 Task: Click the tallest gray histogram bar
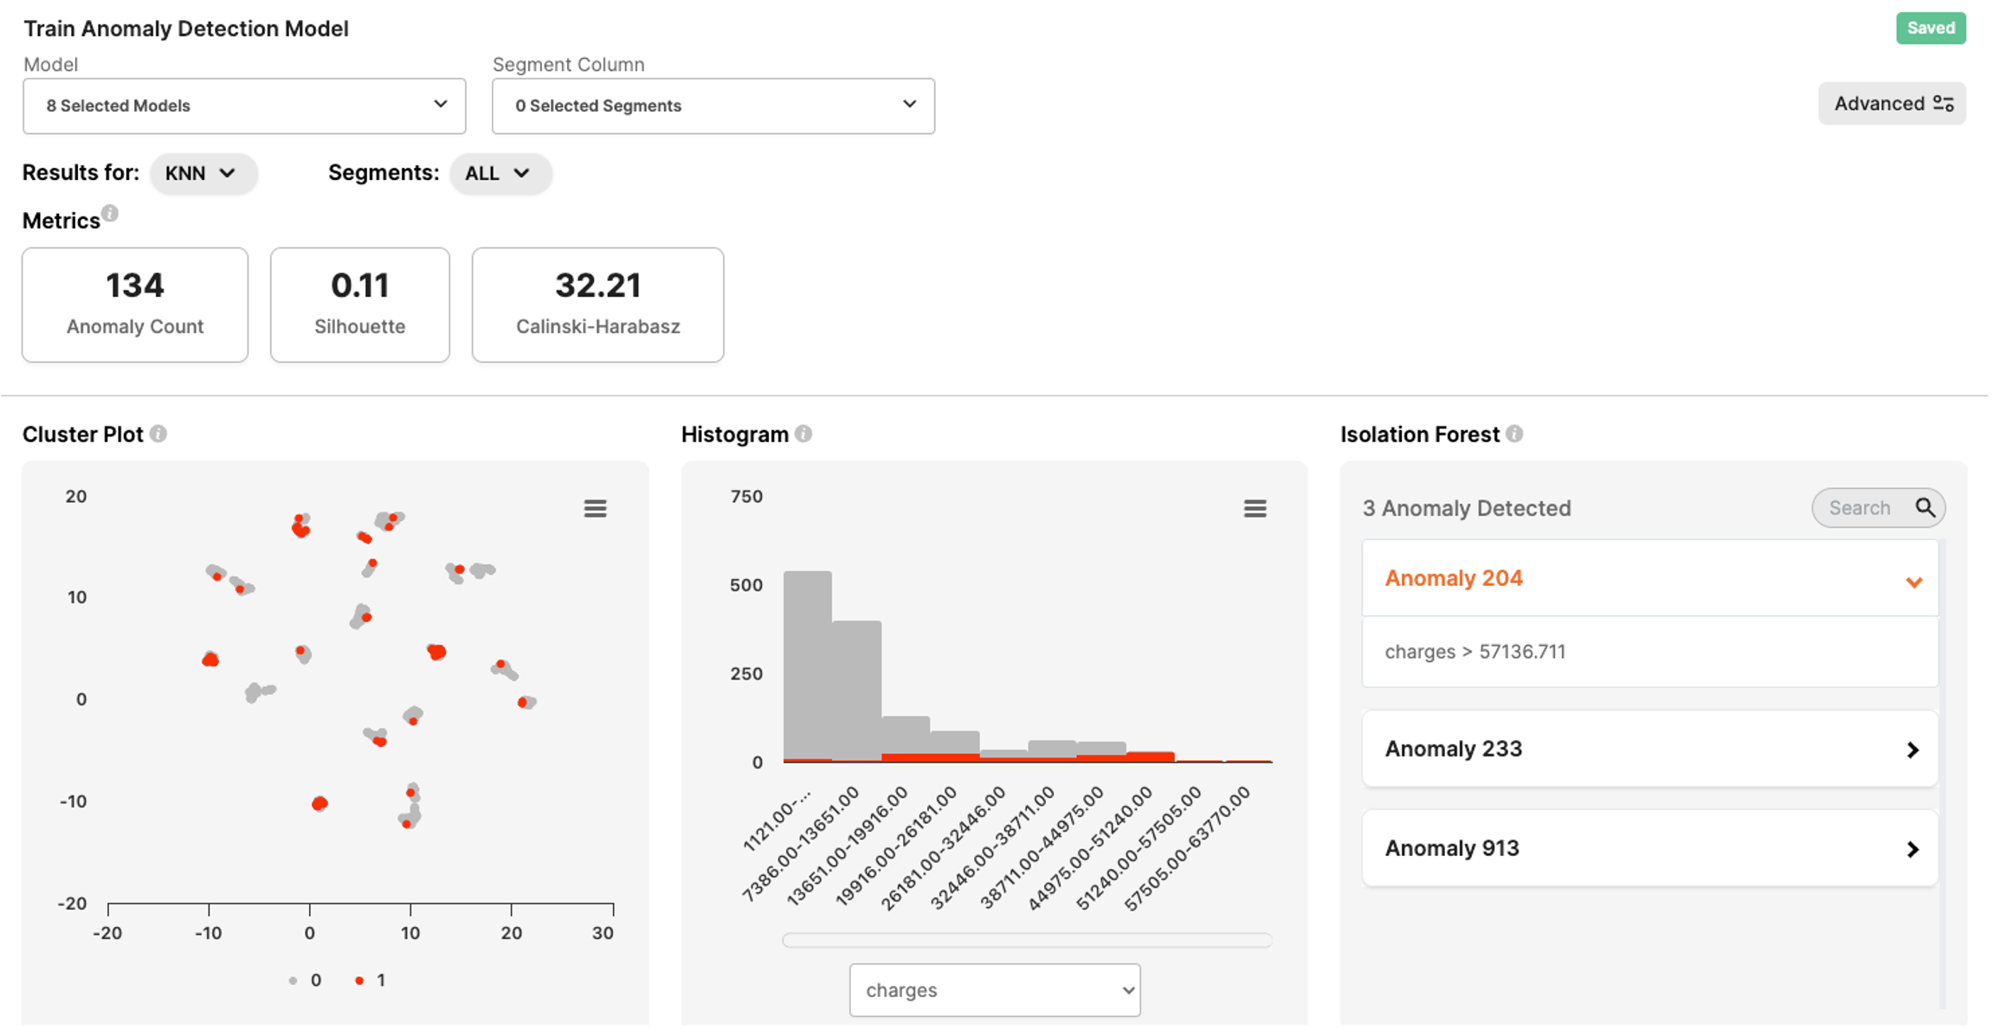pos(808,665)
